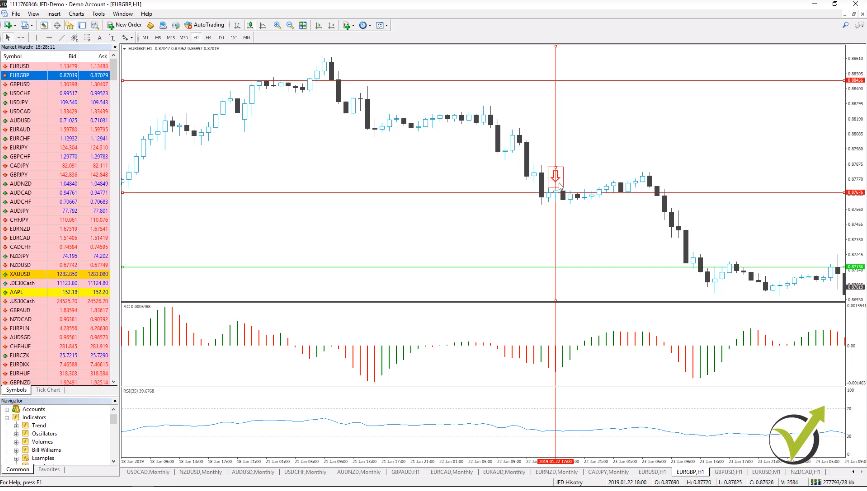This screenshot has width=867, height=491.
Task: Select XAUUSD in Market Watch
Action: 55,274
